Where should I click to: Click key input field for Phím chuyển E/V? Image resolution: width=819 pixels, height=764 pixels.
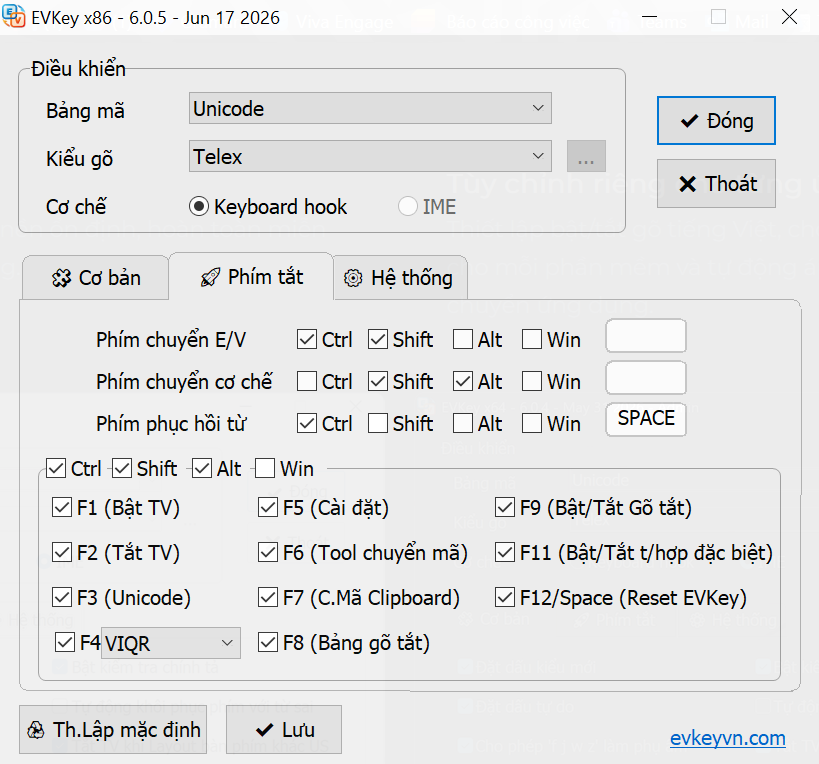(x=646, y=336)
